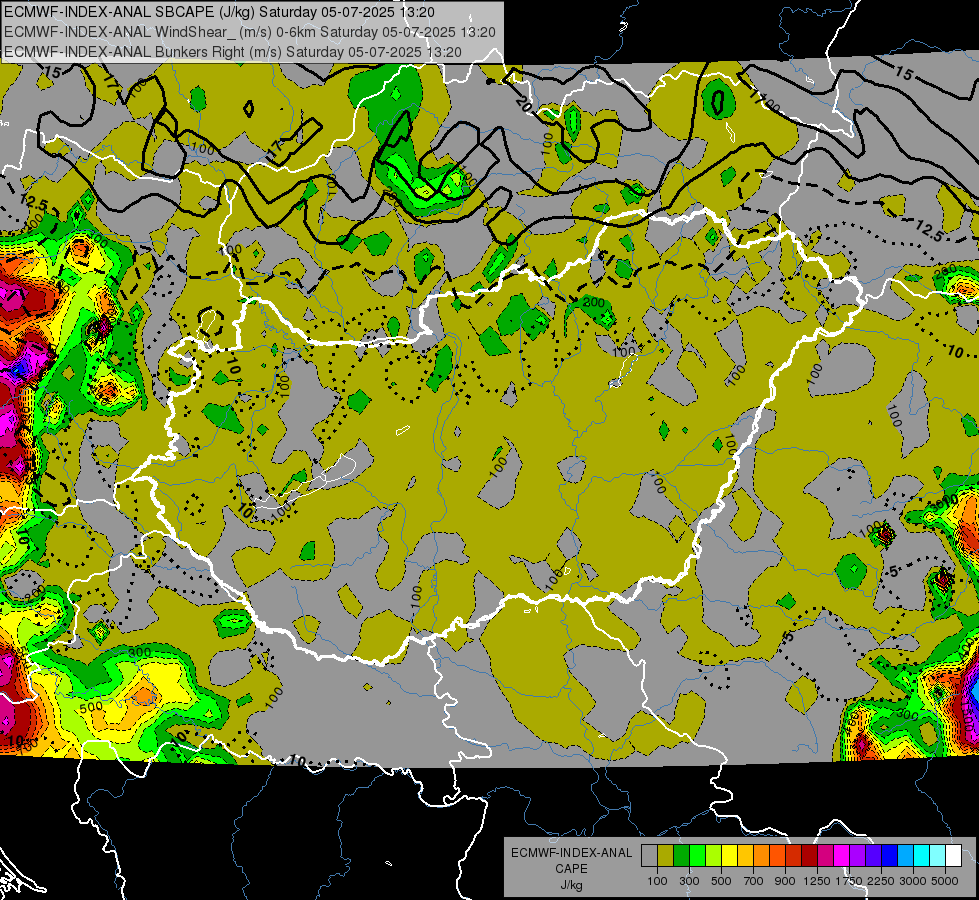Click the 900 value on legend scale
The height and width of the screenshot is (900, 979).
[785, 881]
